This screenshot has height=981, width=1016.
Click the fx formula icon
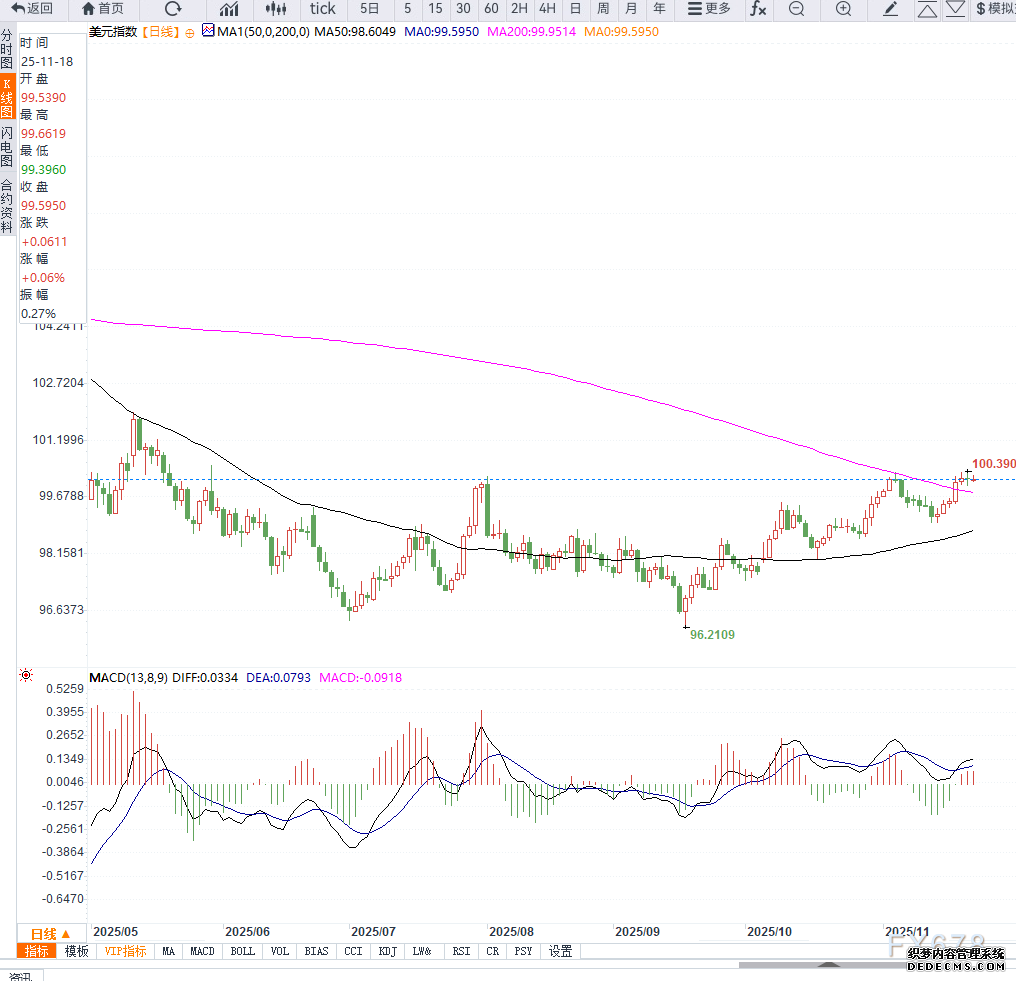pos(758,9)
